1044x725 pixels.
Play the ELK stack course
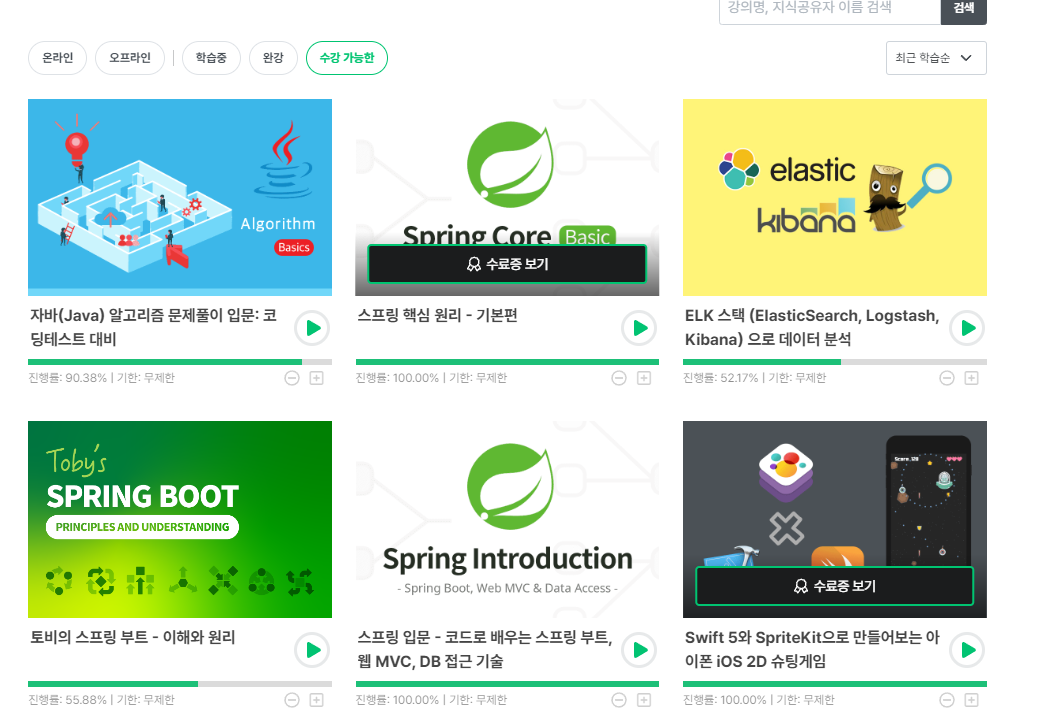coord(968,328)
